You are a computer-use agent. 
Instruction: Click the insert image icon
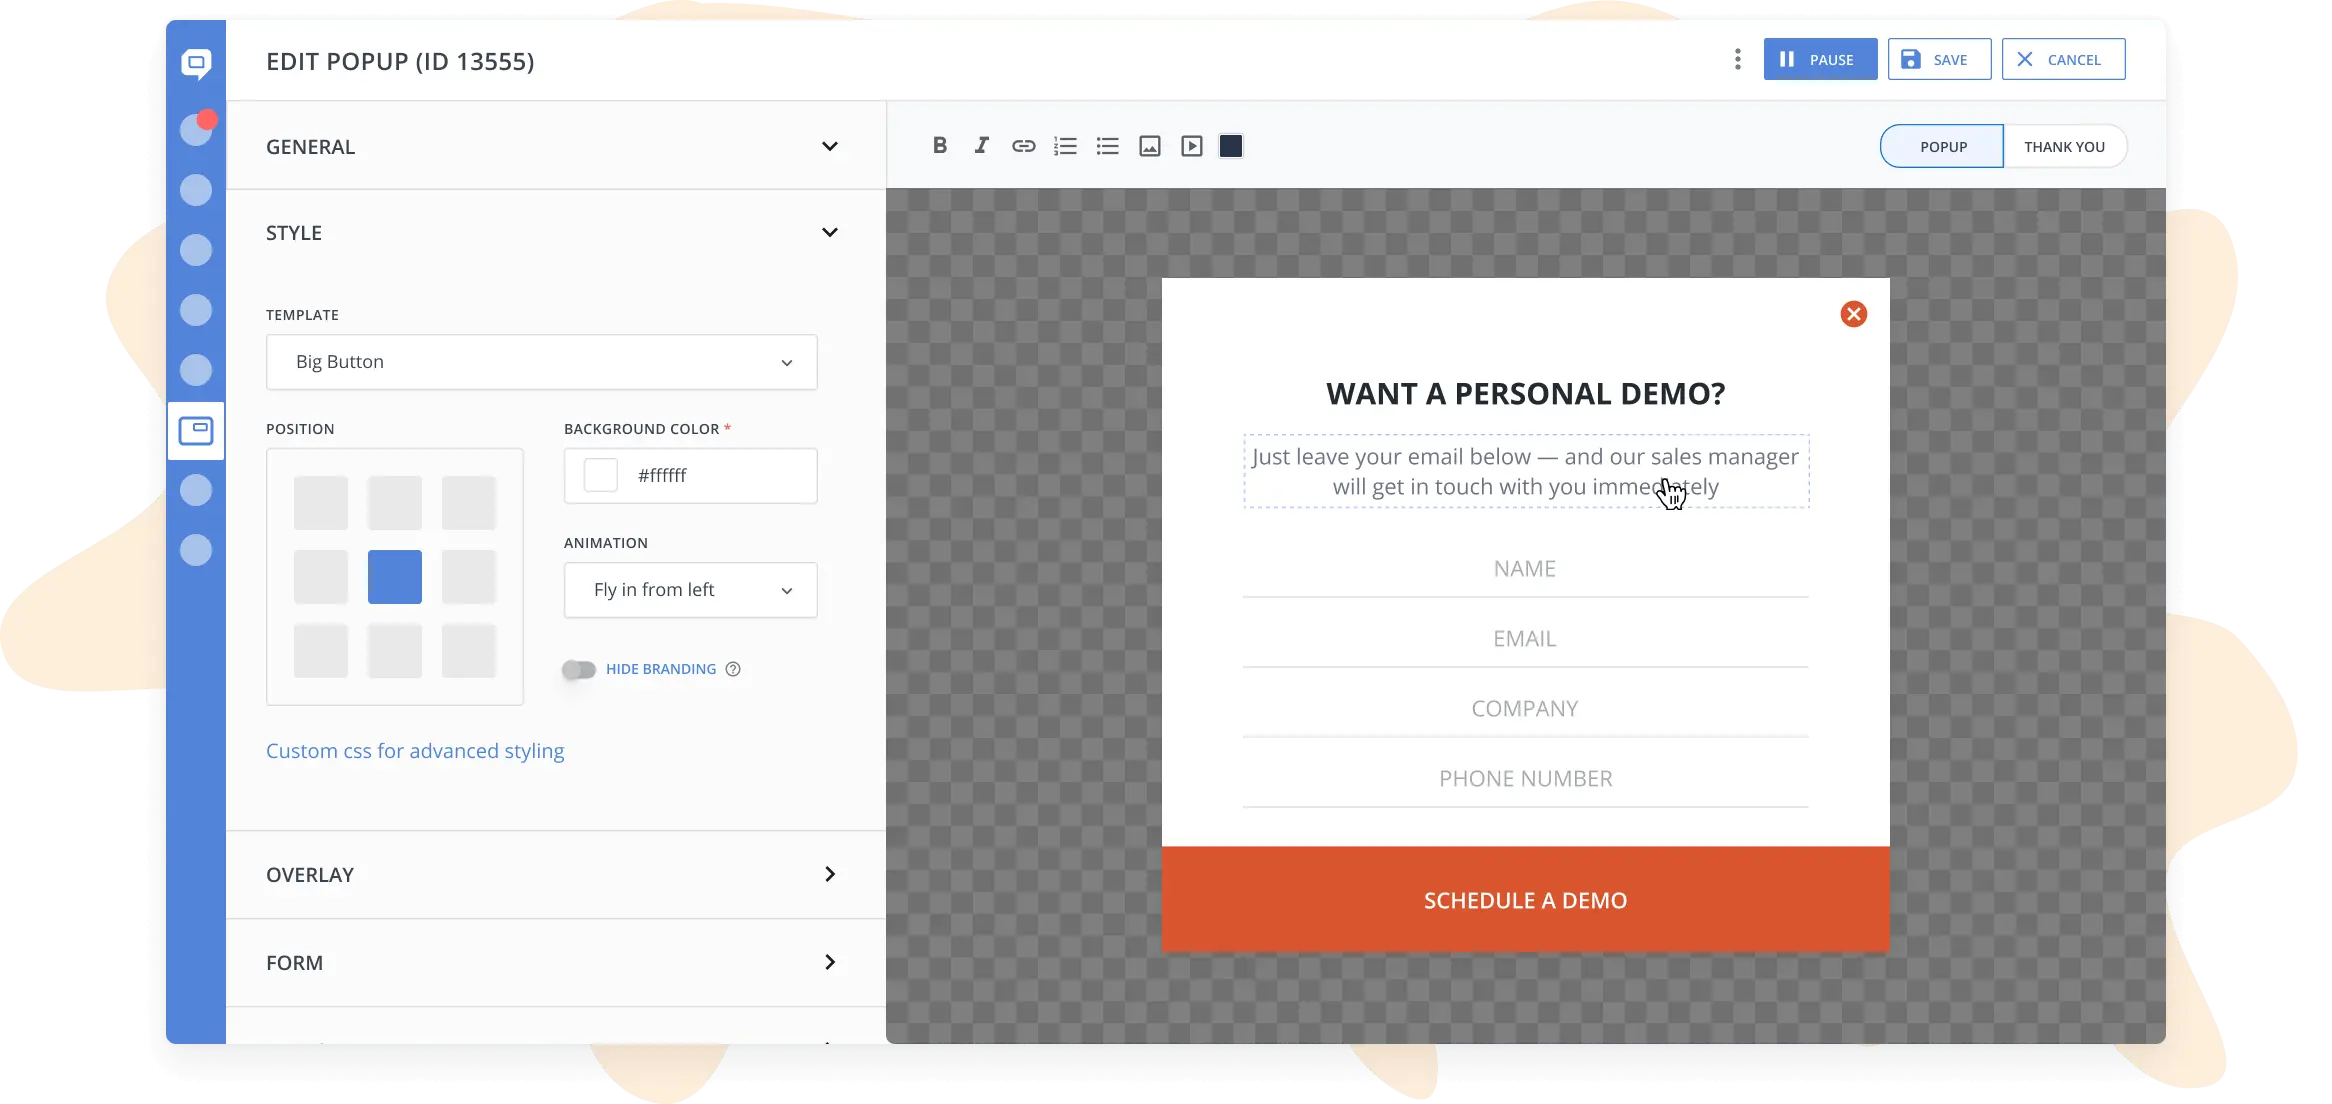(x=1150, y=146)
